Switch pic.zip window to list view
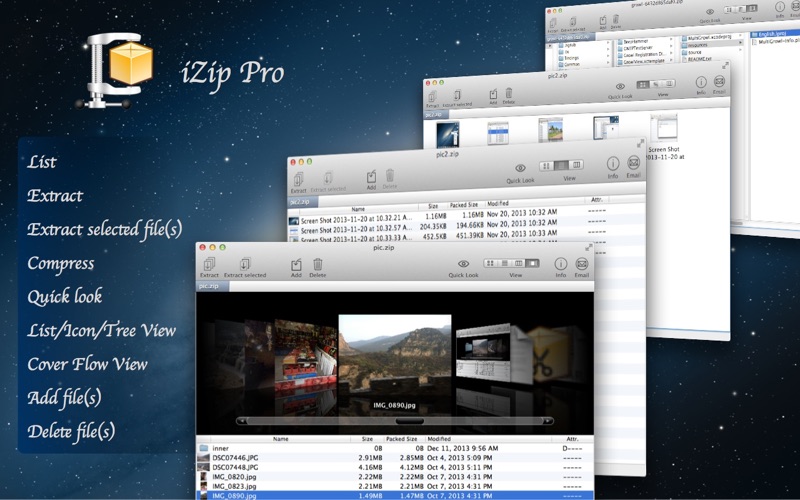This screenshot has width=800, height=500. [x=505, y=263]
